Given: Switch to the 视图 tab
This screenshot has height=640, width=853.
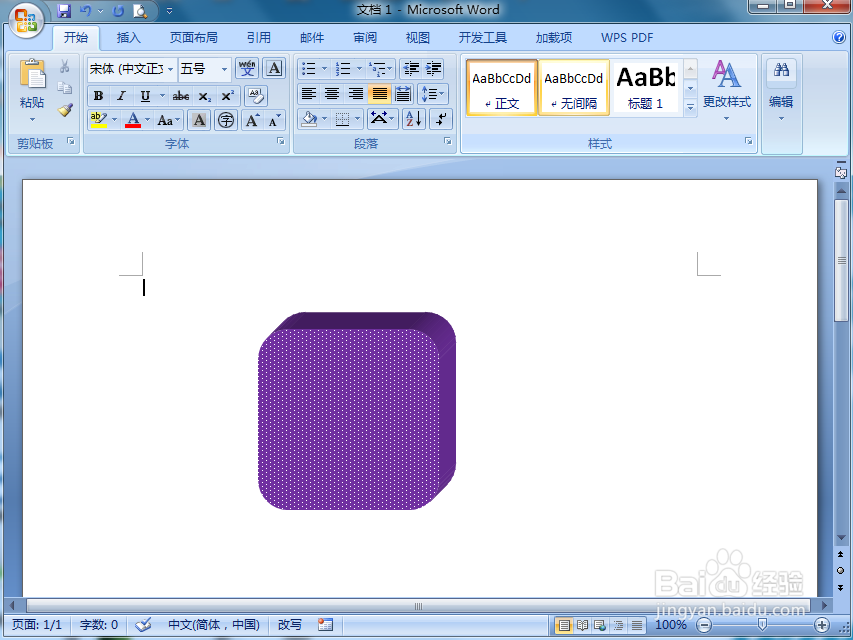Looking at the screenshot, I should [418, 38].
